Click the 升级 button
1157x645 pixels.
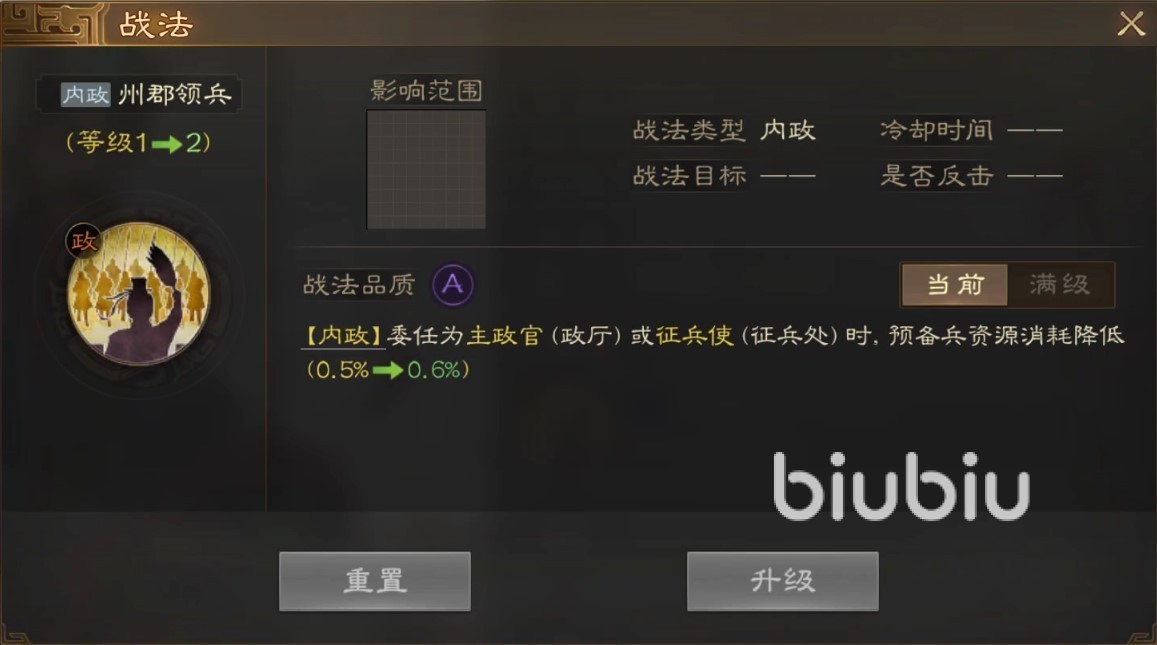pos(783,581)
